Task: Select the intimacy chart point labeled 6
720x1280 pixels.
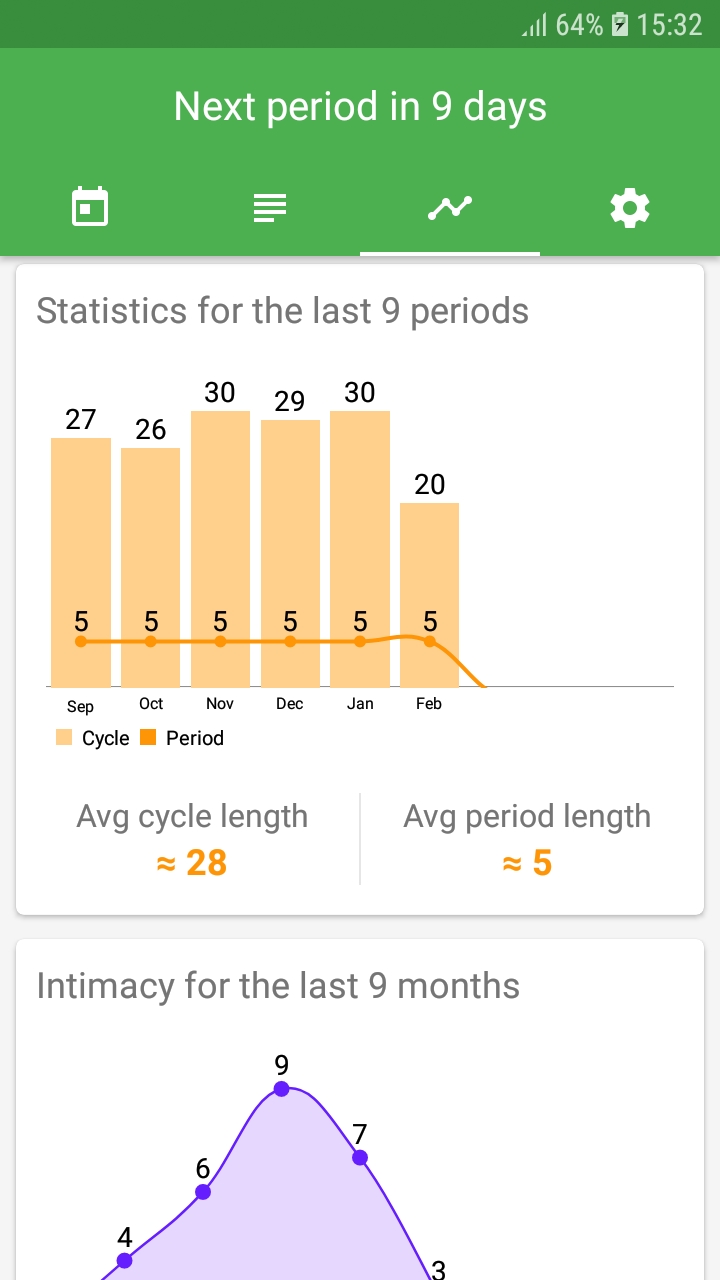Action: click(x=203, y=1192)
